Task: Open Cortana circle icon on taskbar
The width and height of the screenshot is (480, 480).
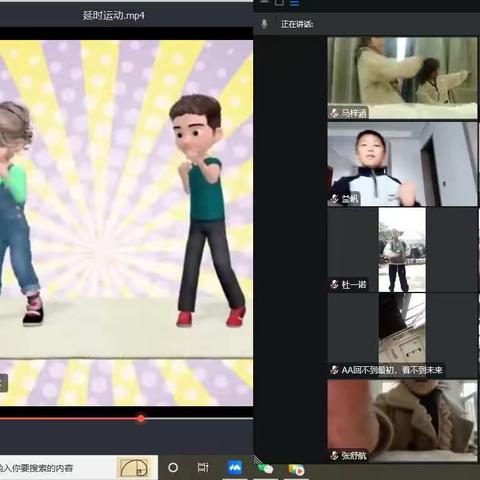Action: point(173,468)
